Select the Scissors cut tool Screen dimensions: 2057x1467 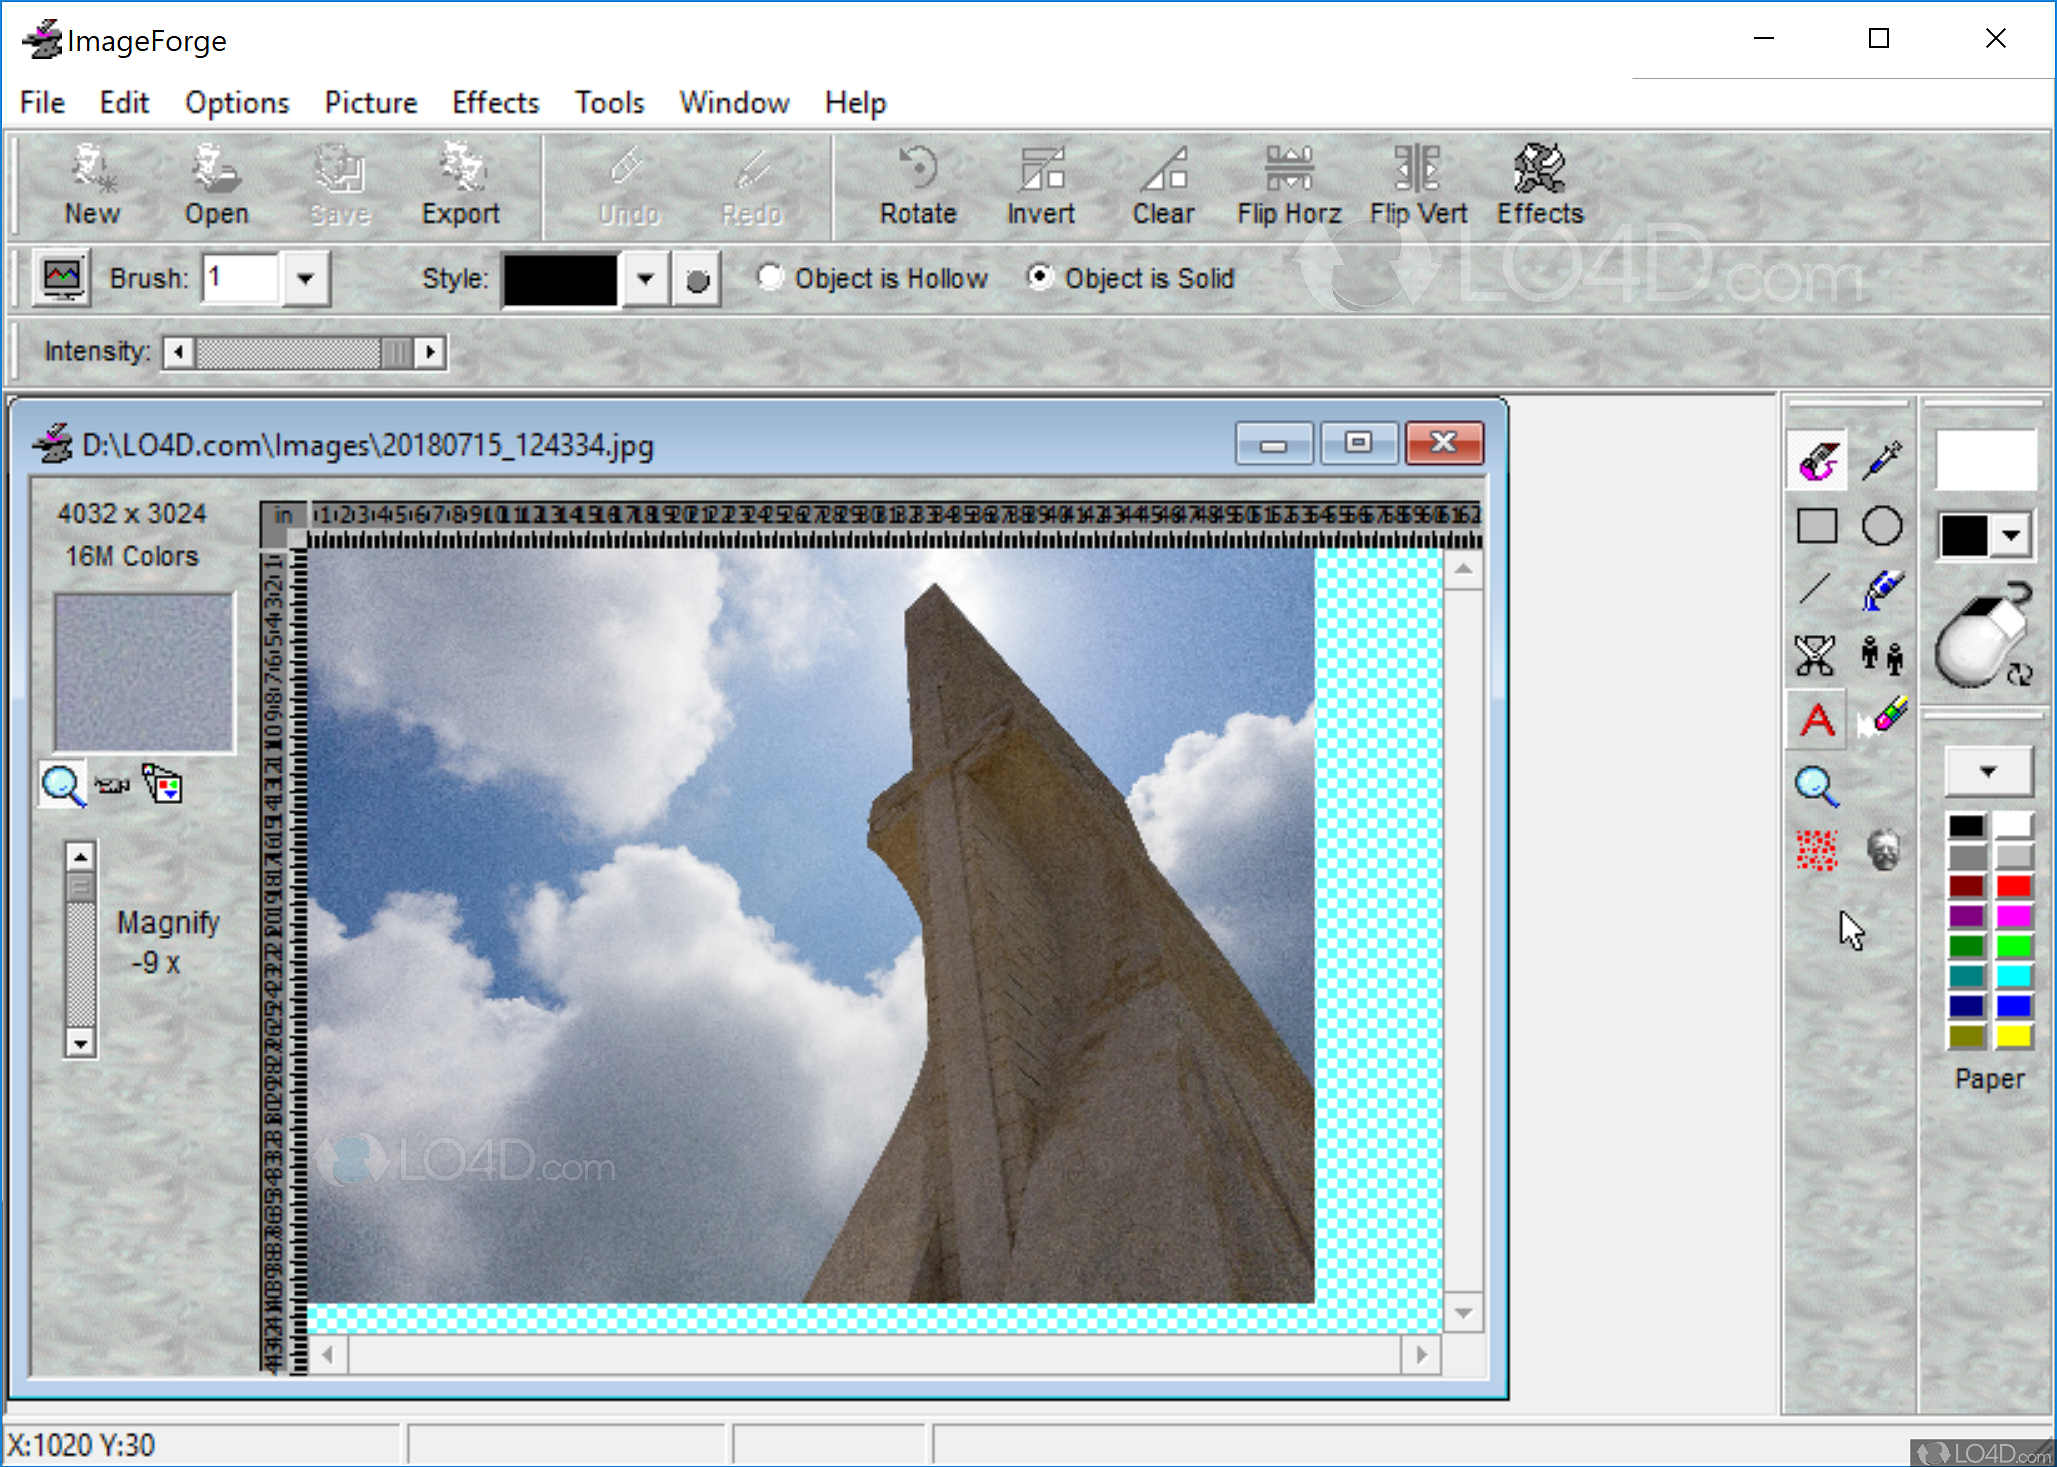coord(1816,655)
